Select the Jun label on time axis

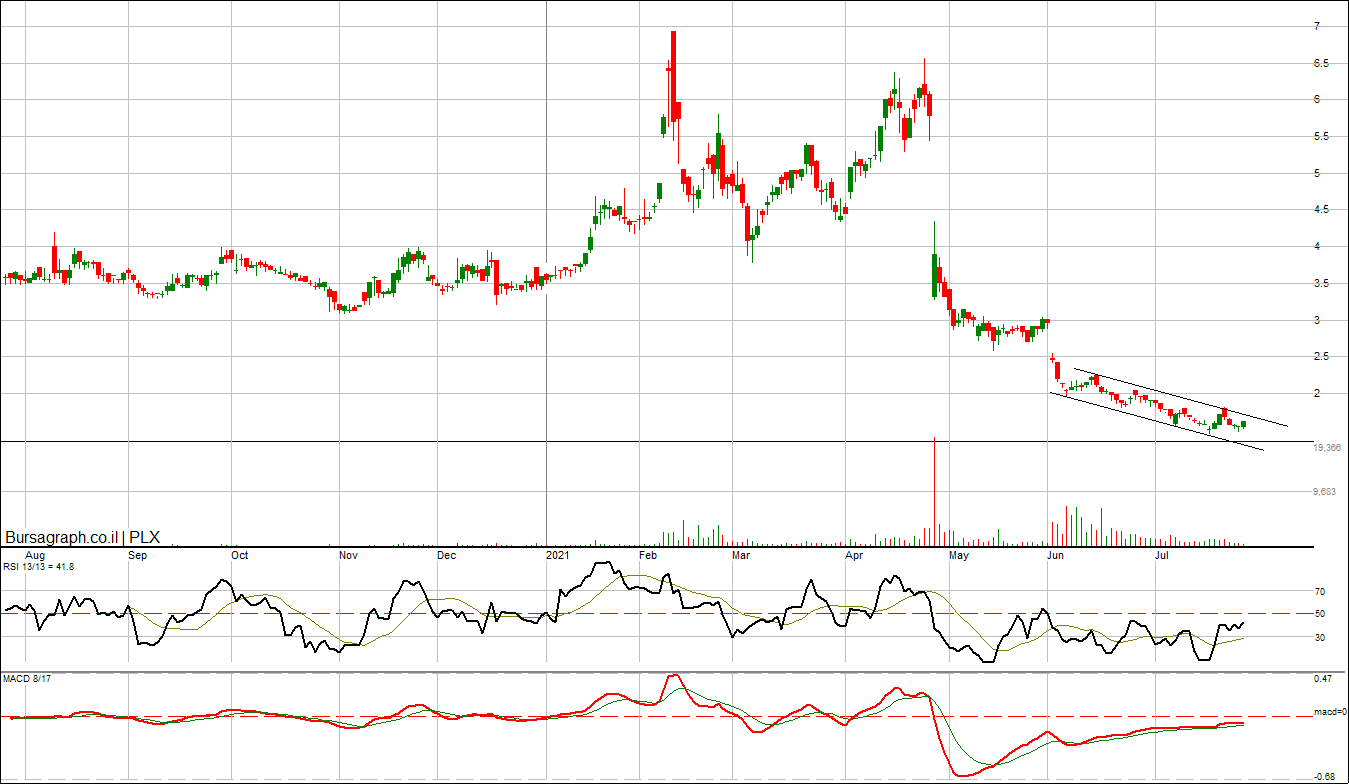[1056, 554]
